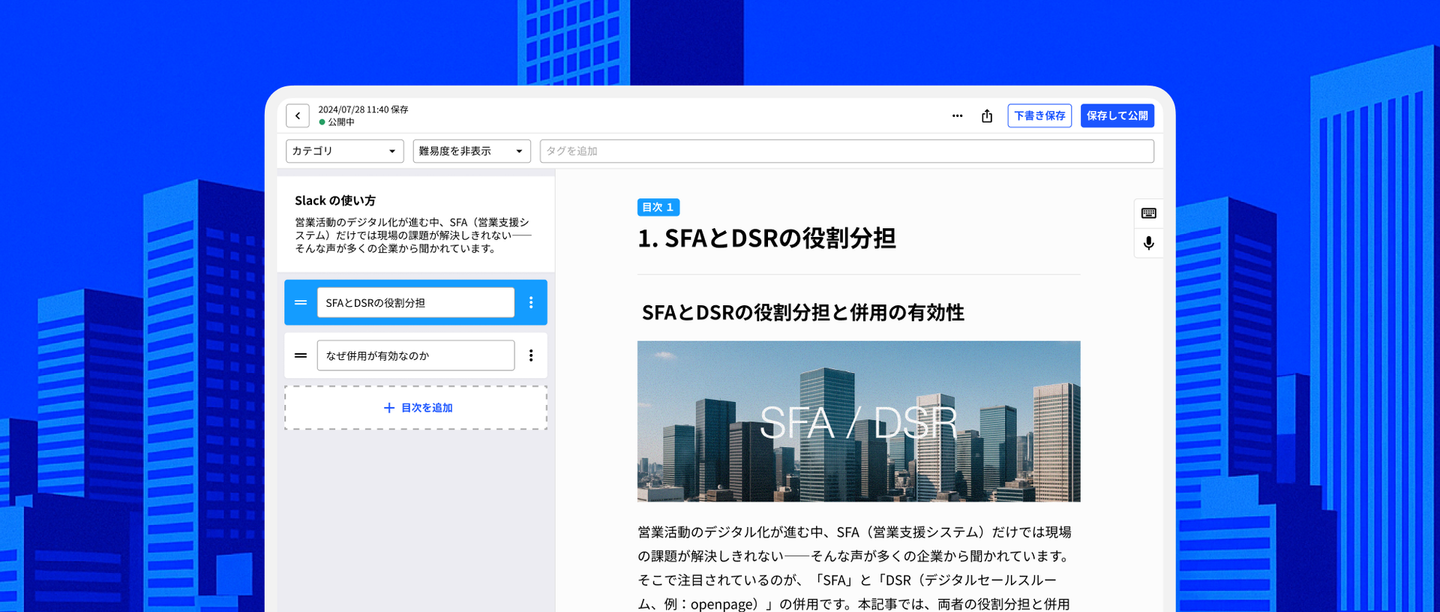The image size is (1440, 612).
Task: Click the 保存して公開 button
Action: tap(1117, 116)
